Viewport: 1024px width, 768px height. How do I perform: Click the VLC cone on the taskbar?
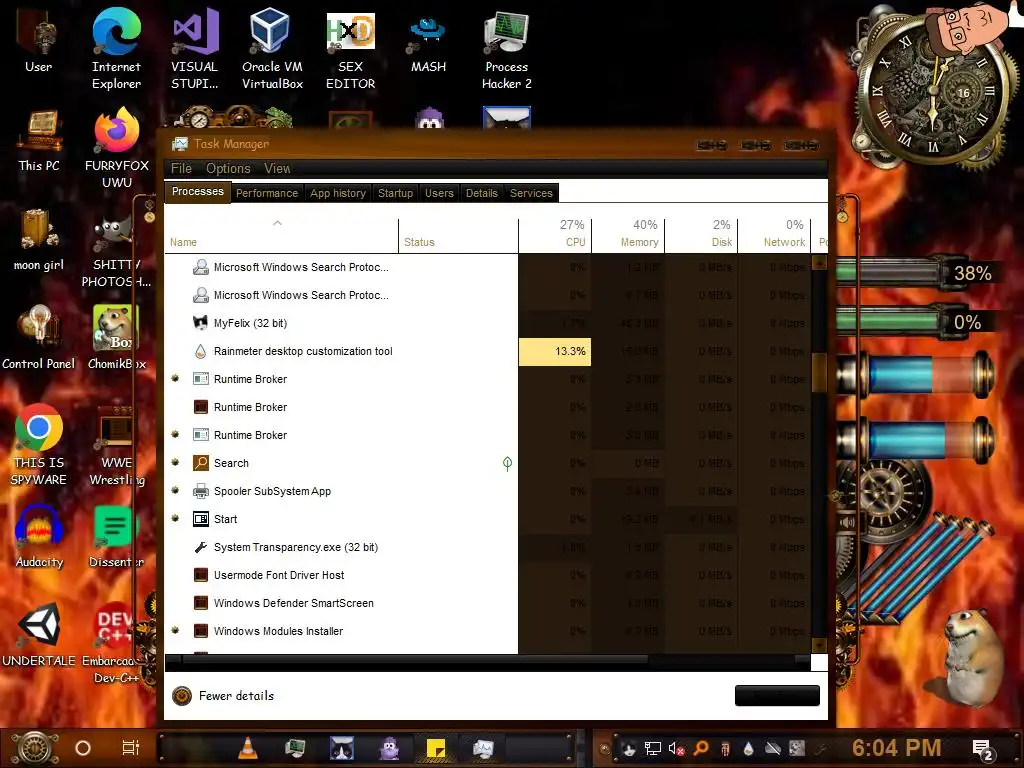[x=248, y=748]
